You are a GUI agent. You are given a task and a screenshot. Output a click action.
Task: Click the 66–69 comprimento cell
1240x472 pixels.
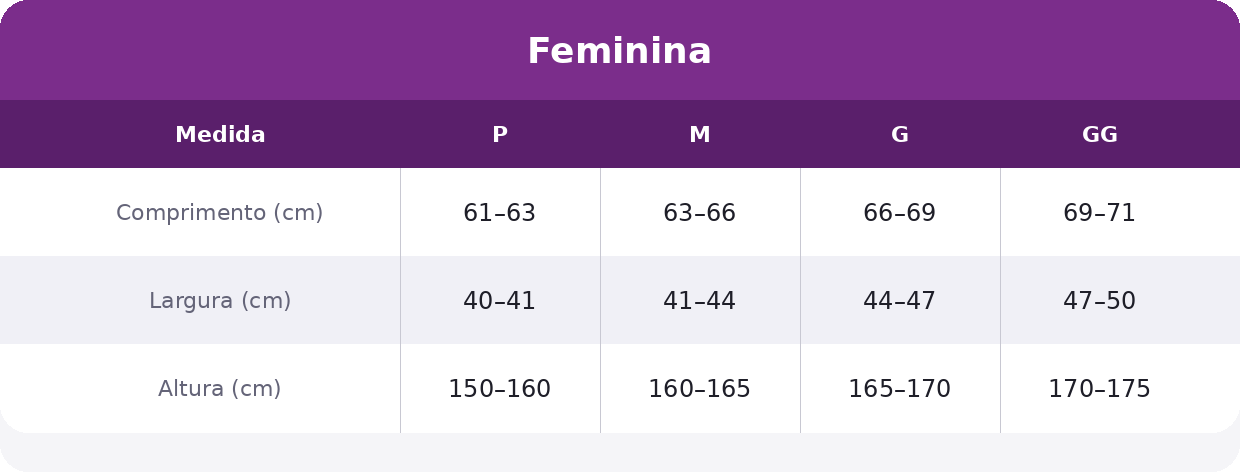pos(900,213)
